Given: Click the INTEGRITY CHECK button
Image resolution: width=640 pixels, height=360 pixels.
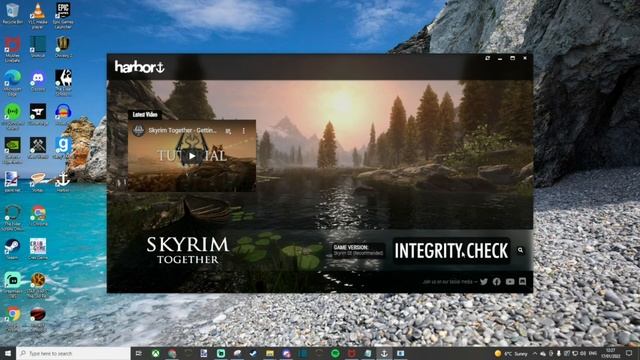Looking at the screenshot, I should [451, 251].
